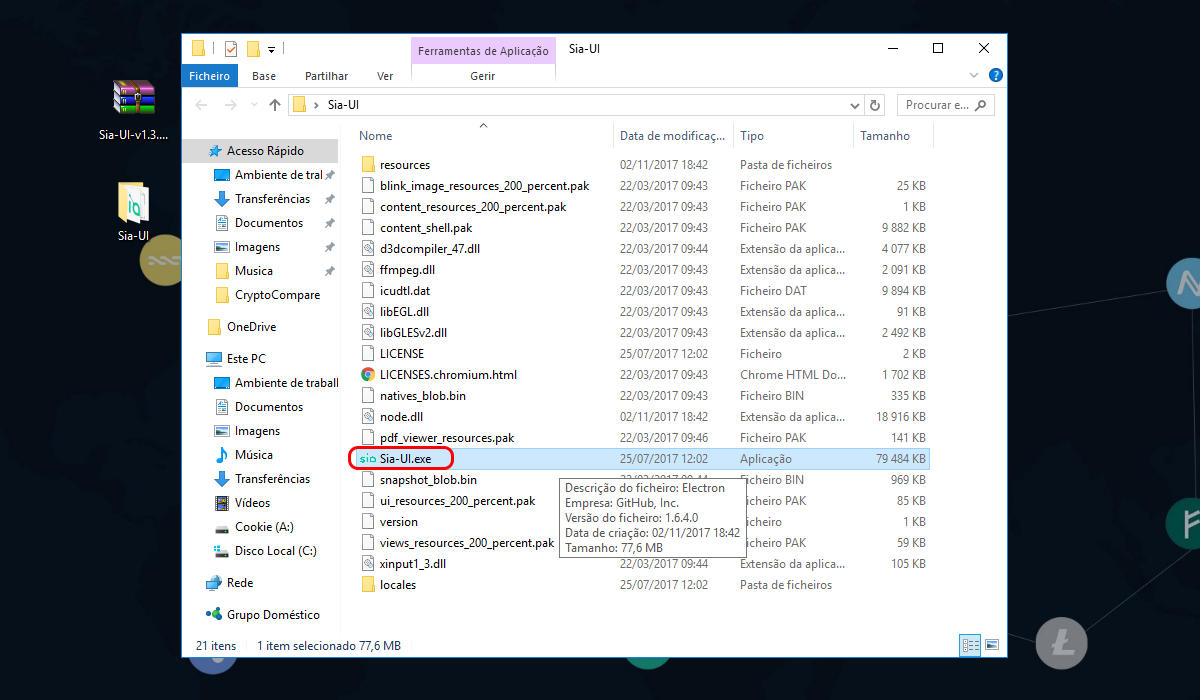1200x700 pixels.
Task: Select the ffmpeg.dll file icon
Action: 367,270
